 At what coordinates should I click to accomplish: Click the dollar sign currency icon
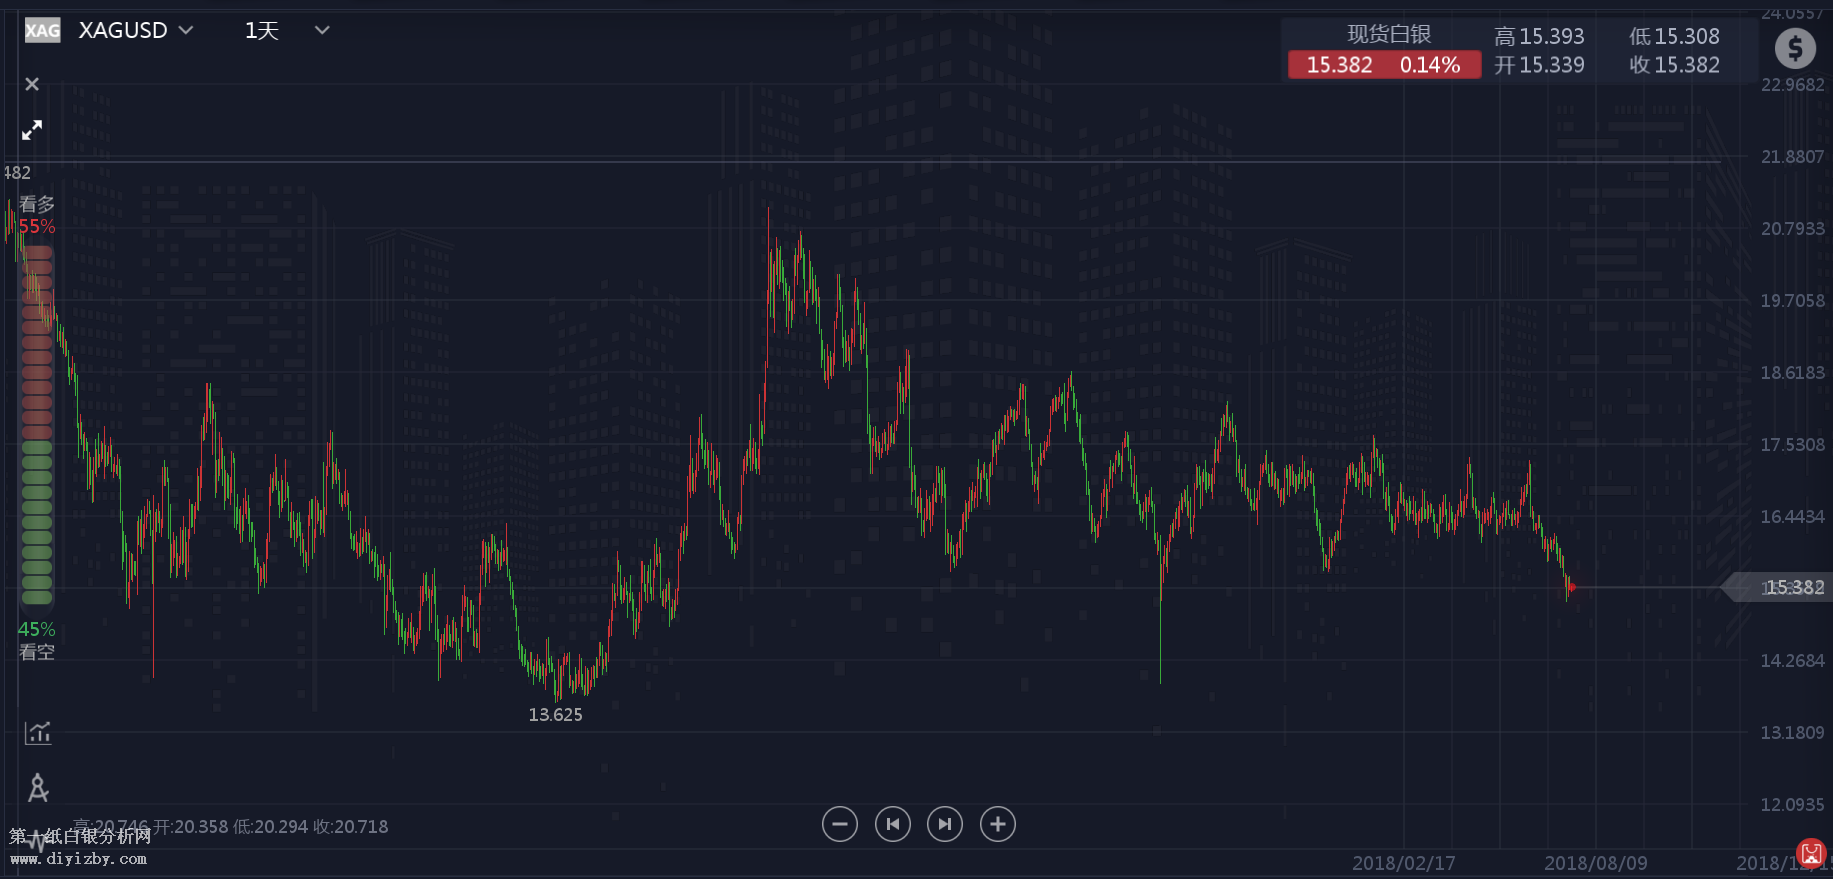(1795, 48)
